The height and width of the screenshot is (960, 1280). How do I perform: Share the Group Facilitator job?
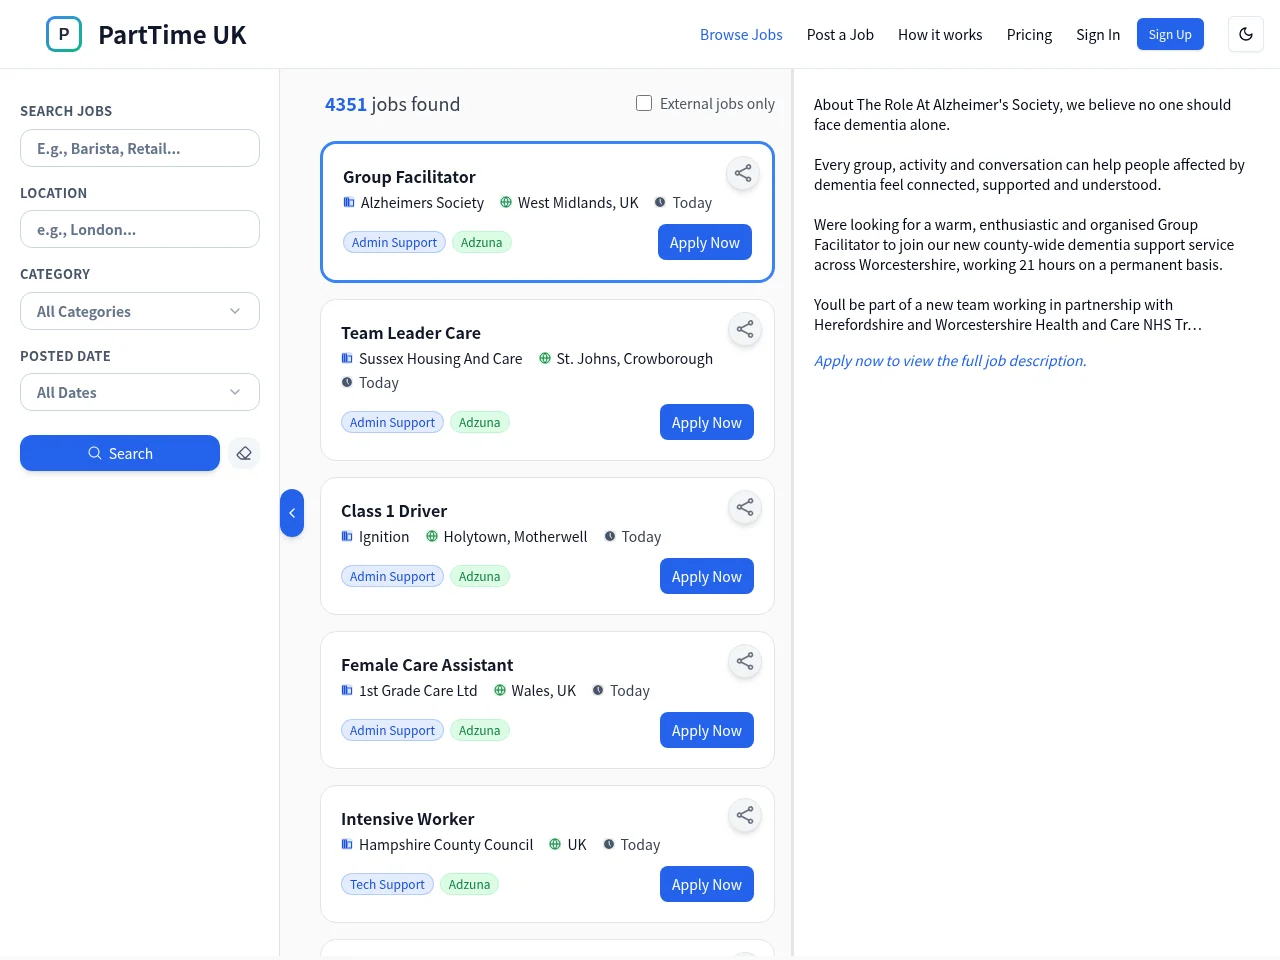(743, 173)
